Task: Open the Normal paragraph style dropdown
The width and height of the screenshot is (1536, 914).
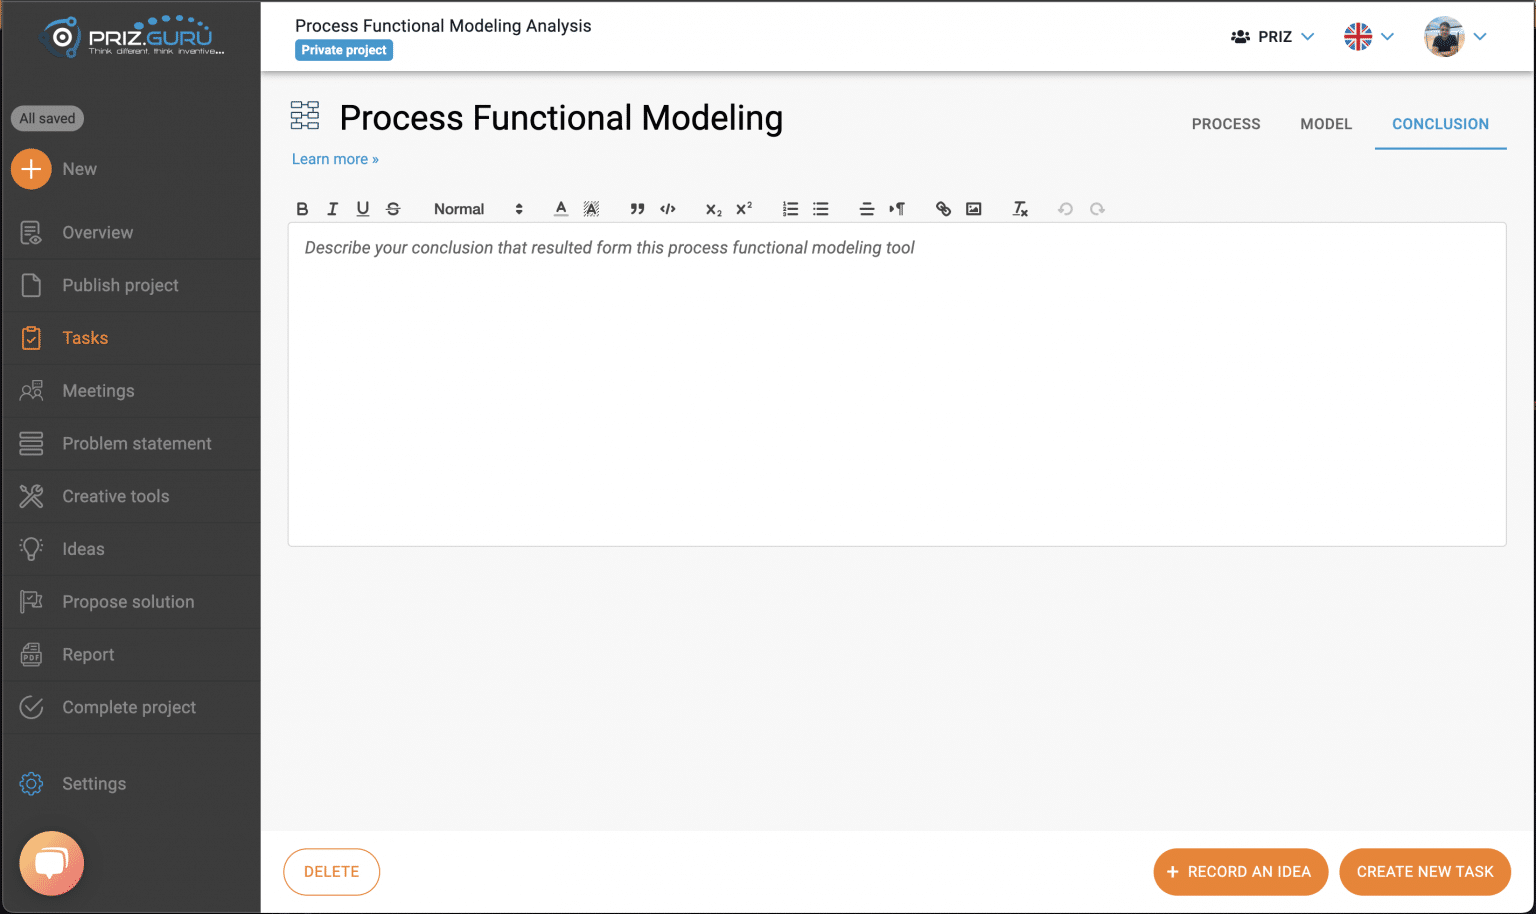Action: point(478,209)
